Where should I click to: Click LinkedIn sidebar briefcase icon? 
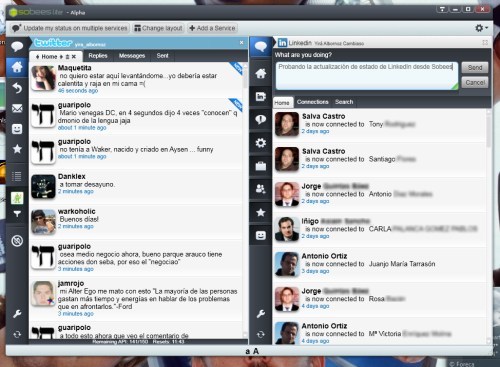[x=261, y=166]
